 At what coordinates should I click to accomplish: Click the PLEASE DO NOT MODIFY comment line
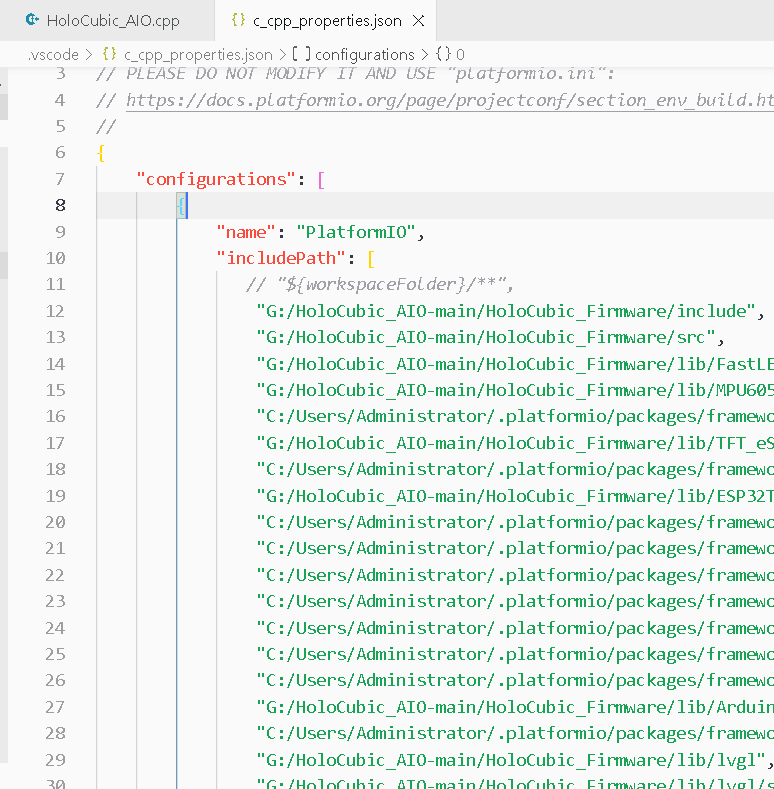coord(355,74)
